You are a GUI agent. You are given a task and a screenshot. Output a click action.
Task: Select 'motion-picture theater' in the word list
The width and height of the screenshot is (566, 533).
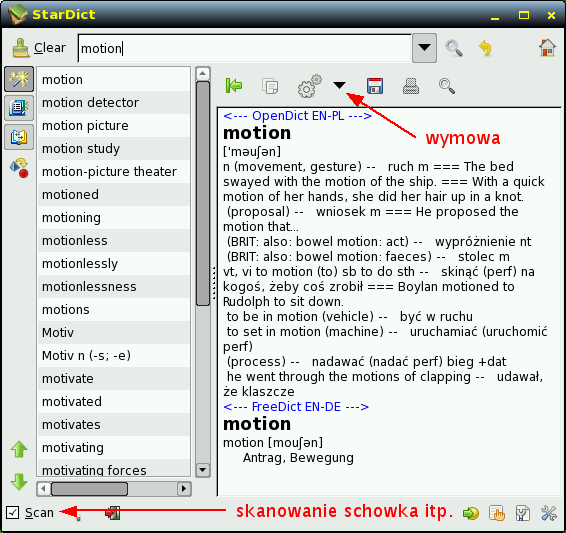click(114, 171)
